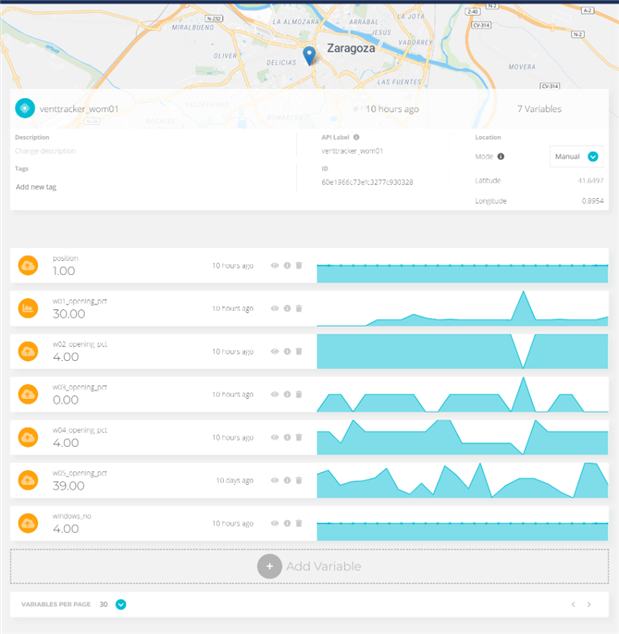This screenshot has height=634, width=619.
Task: Edit the Change description field
Action: pos(45,151)
